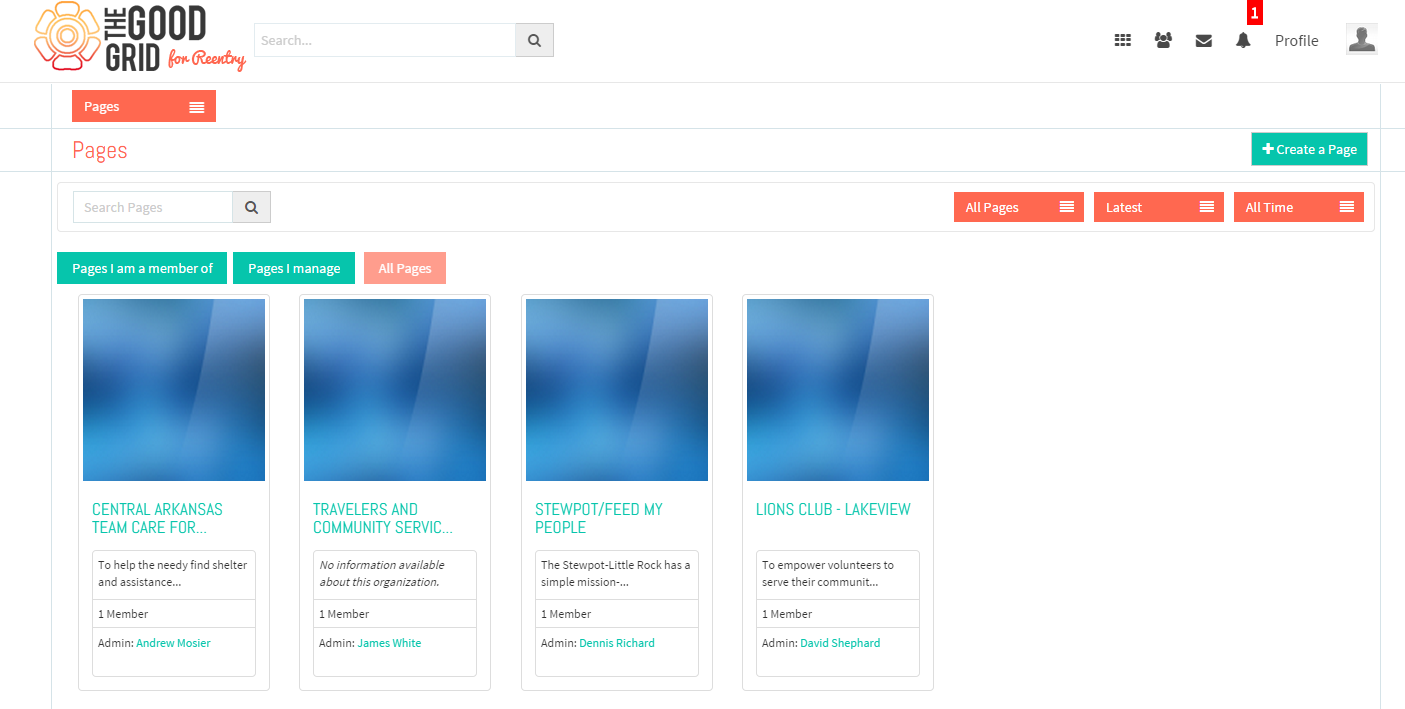
Task: Click the top search magnifier button
Action: [534, 40]
